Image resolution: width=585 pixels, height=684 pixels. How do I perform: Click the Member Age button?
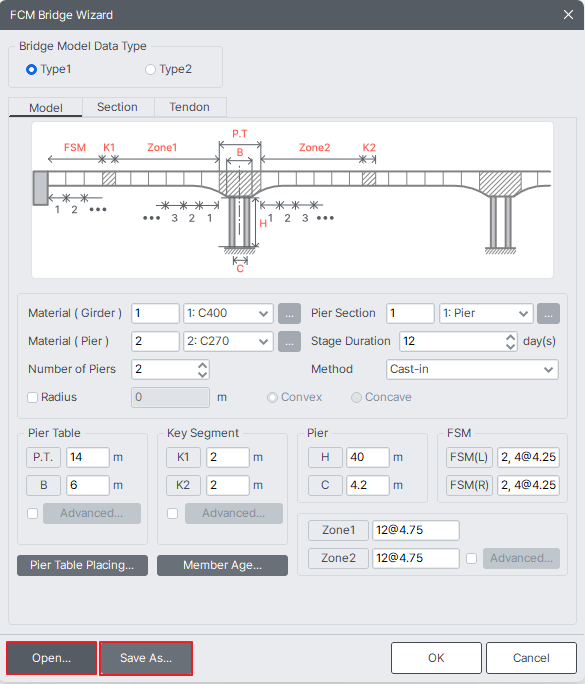[x=222, y=565]
